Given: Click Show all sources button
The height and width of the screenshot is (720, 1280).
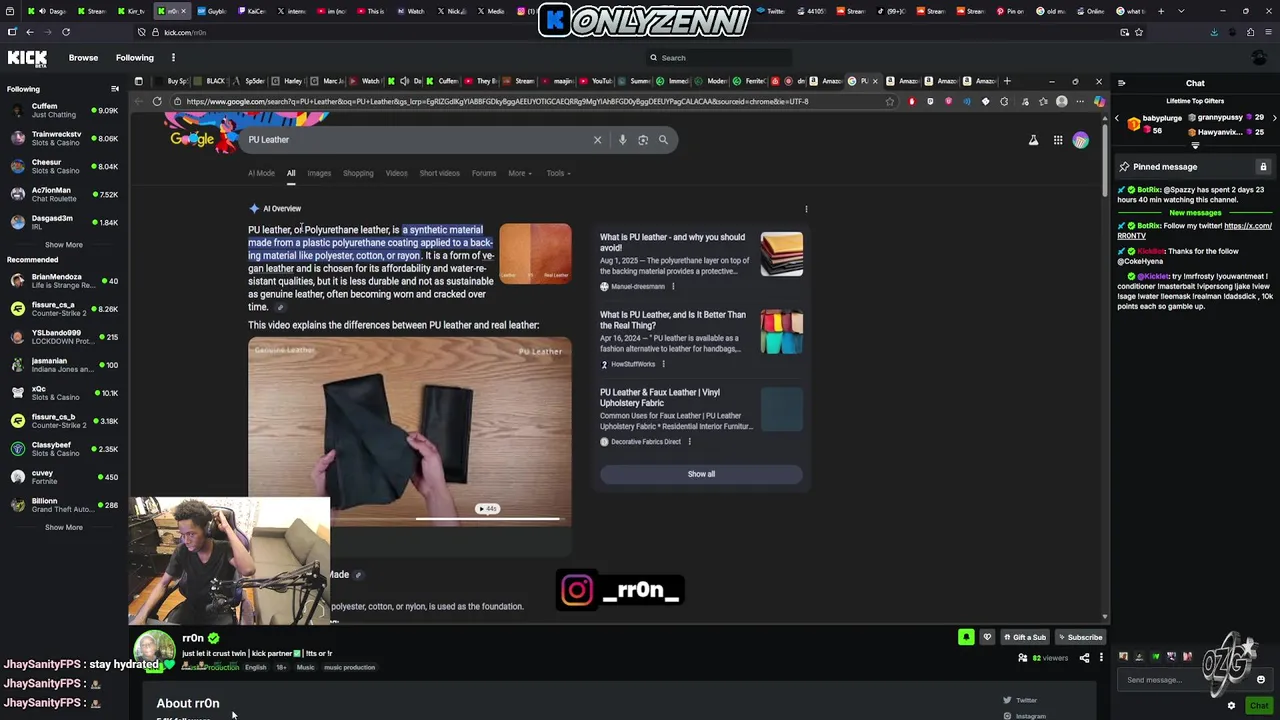Looking at the screenshot, I should click(701, 474).
